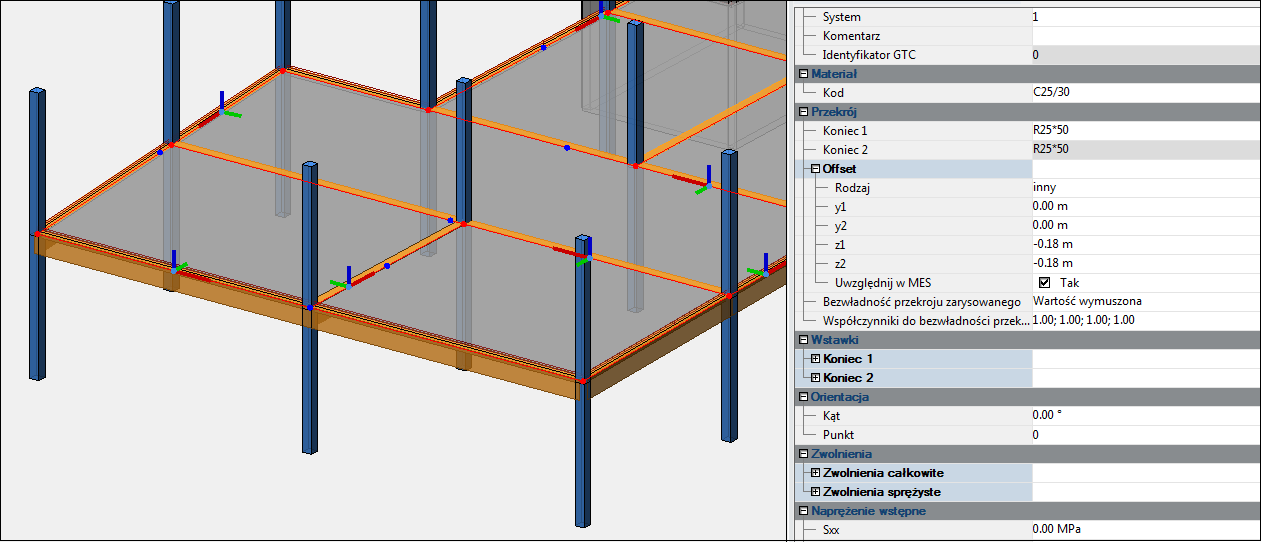Expand Koniec 1 under Wstawki
This screenshot has height=548, width=1266.
tap(815, 359)
